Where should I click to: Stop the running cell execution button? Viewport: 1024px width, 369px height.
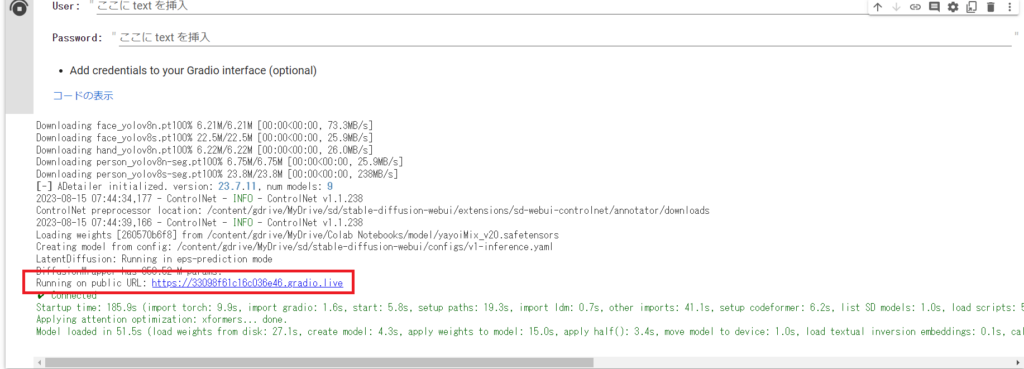(20, 7)
